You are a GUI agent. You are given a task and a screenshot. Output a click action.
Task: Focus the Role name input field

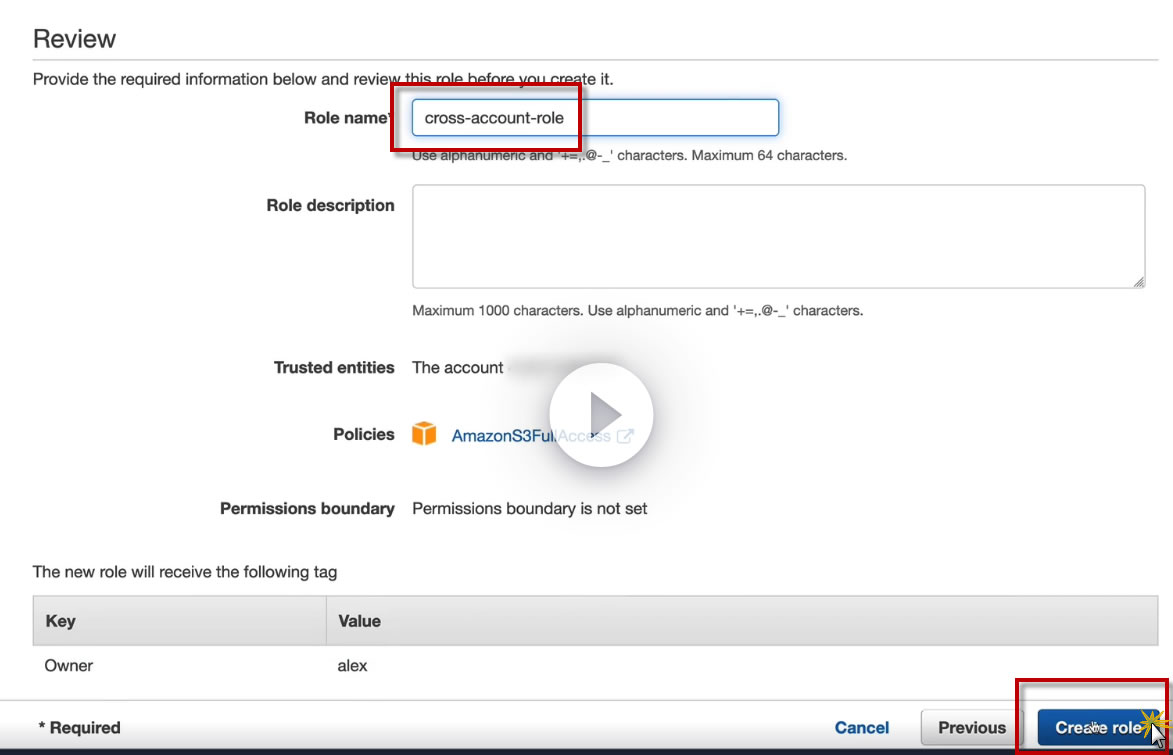point(595,118)
